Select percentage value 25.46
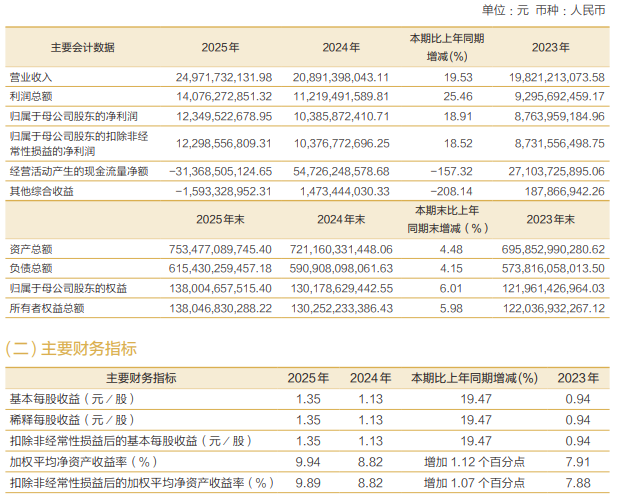The width and height of the screenshot is (618, 498). [x=458, y=97]
